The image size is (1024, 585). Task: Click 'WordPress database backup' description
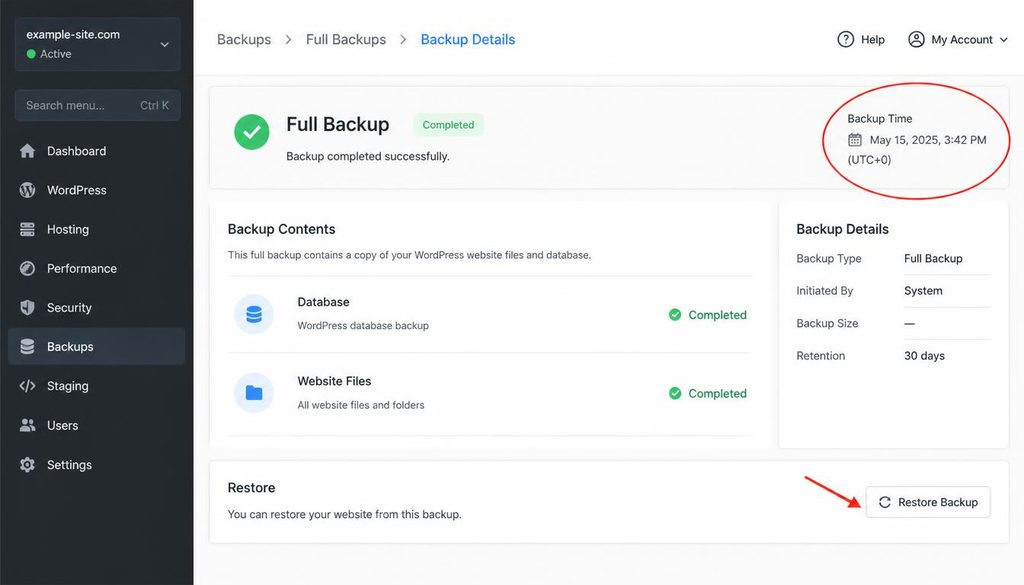point(363,325)
